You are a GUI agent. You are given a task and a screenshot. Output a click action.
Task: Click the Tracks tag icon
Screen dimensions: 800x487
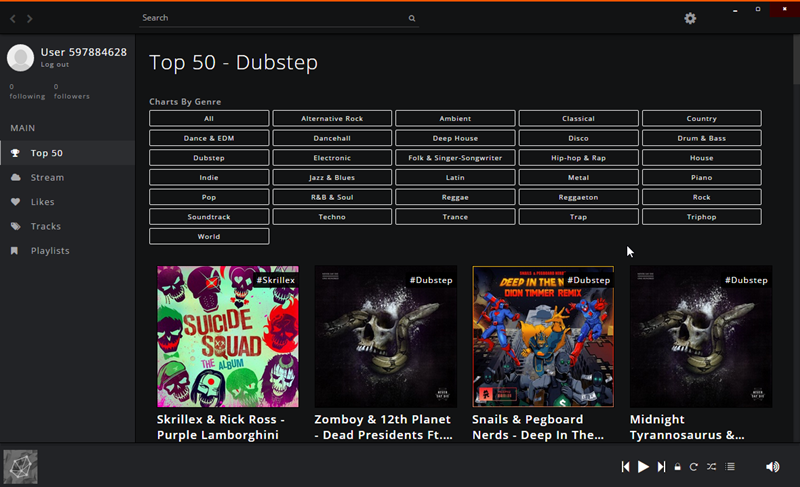click(16, 226)
